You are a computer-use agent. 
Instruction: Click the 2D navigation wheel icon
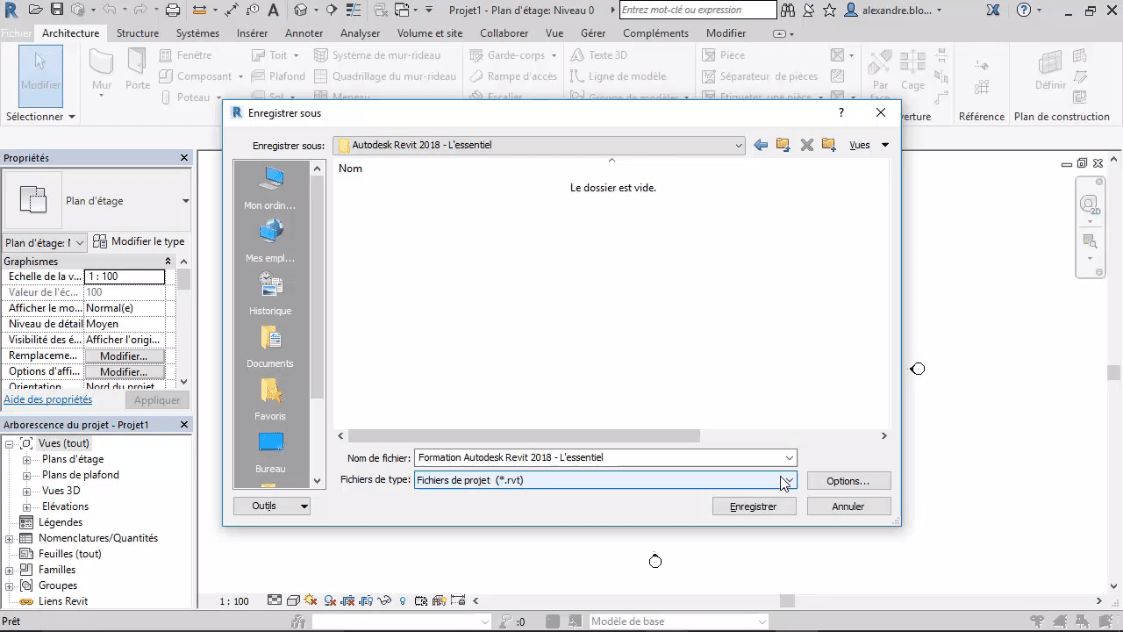click(x=1089, y=205)
